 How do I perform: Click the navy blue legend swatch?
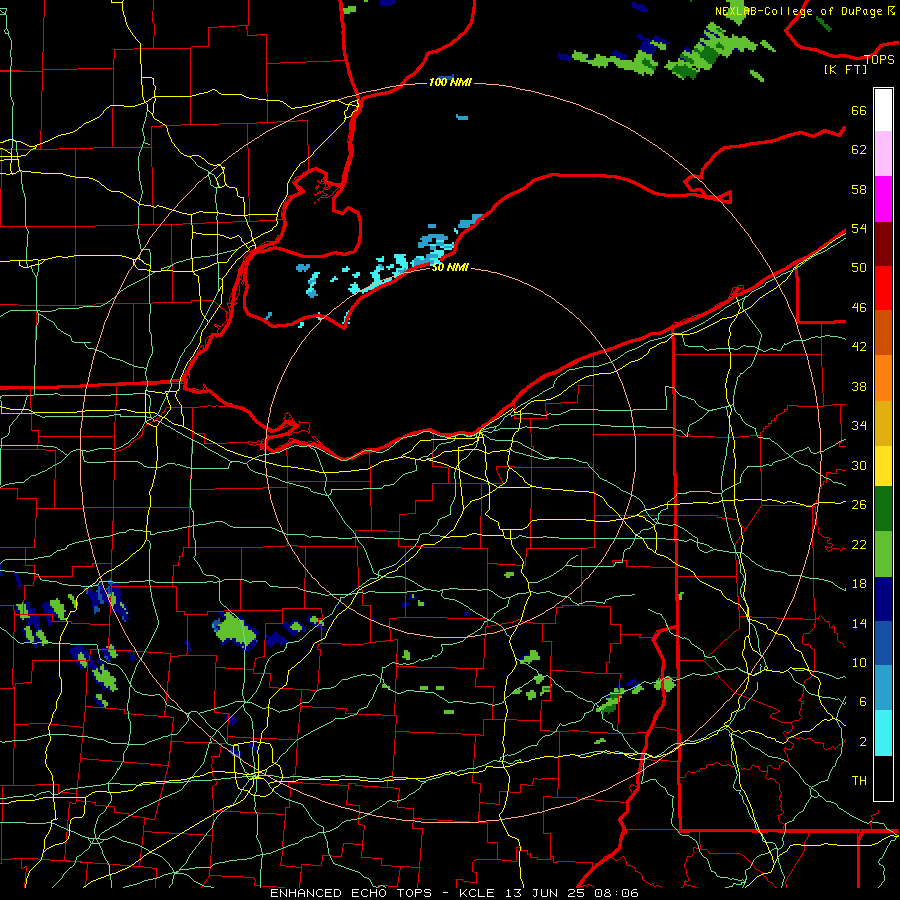click(883, 599)
